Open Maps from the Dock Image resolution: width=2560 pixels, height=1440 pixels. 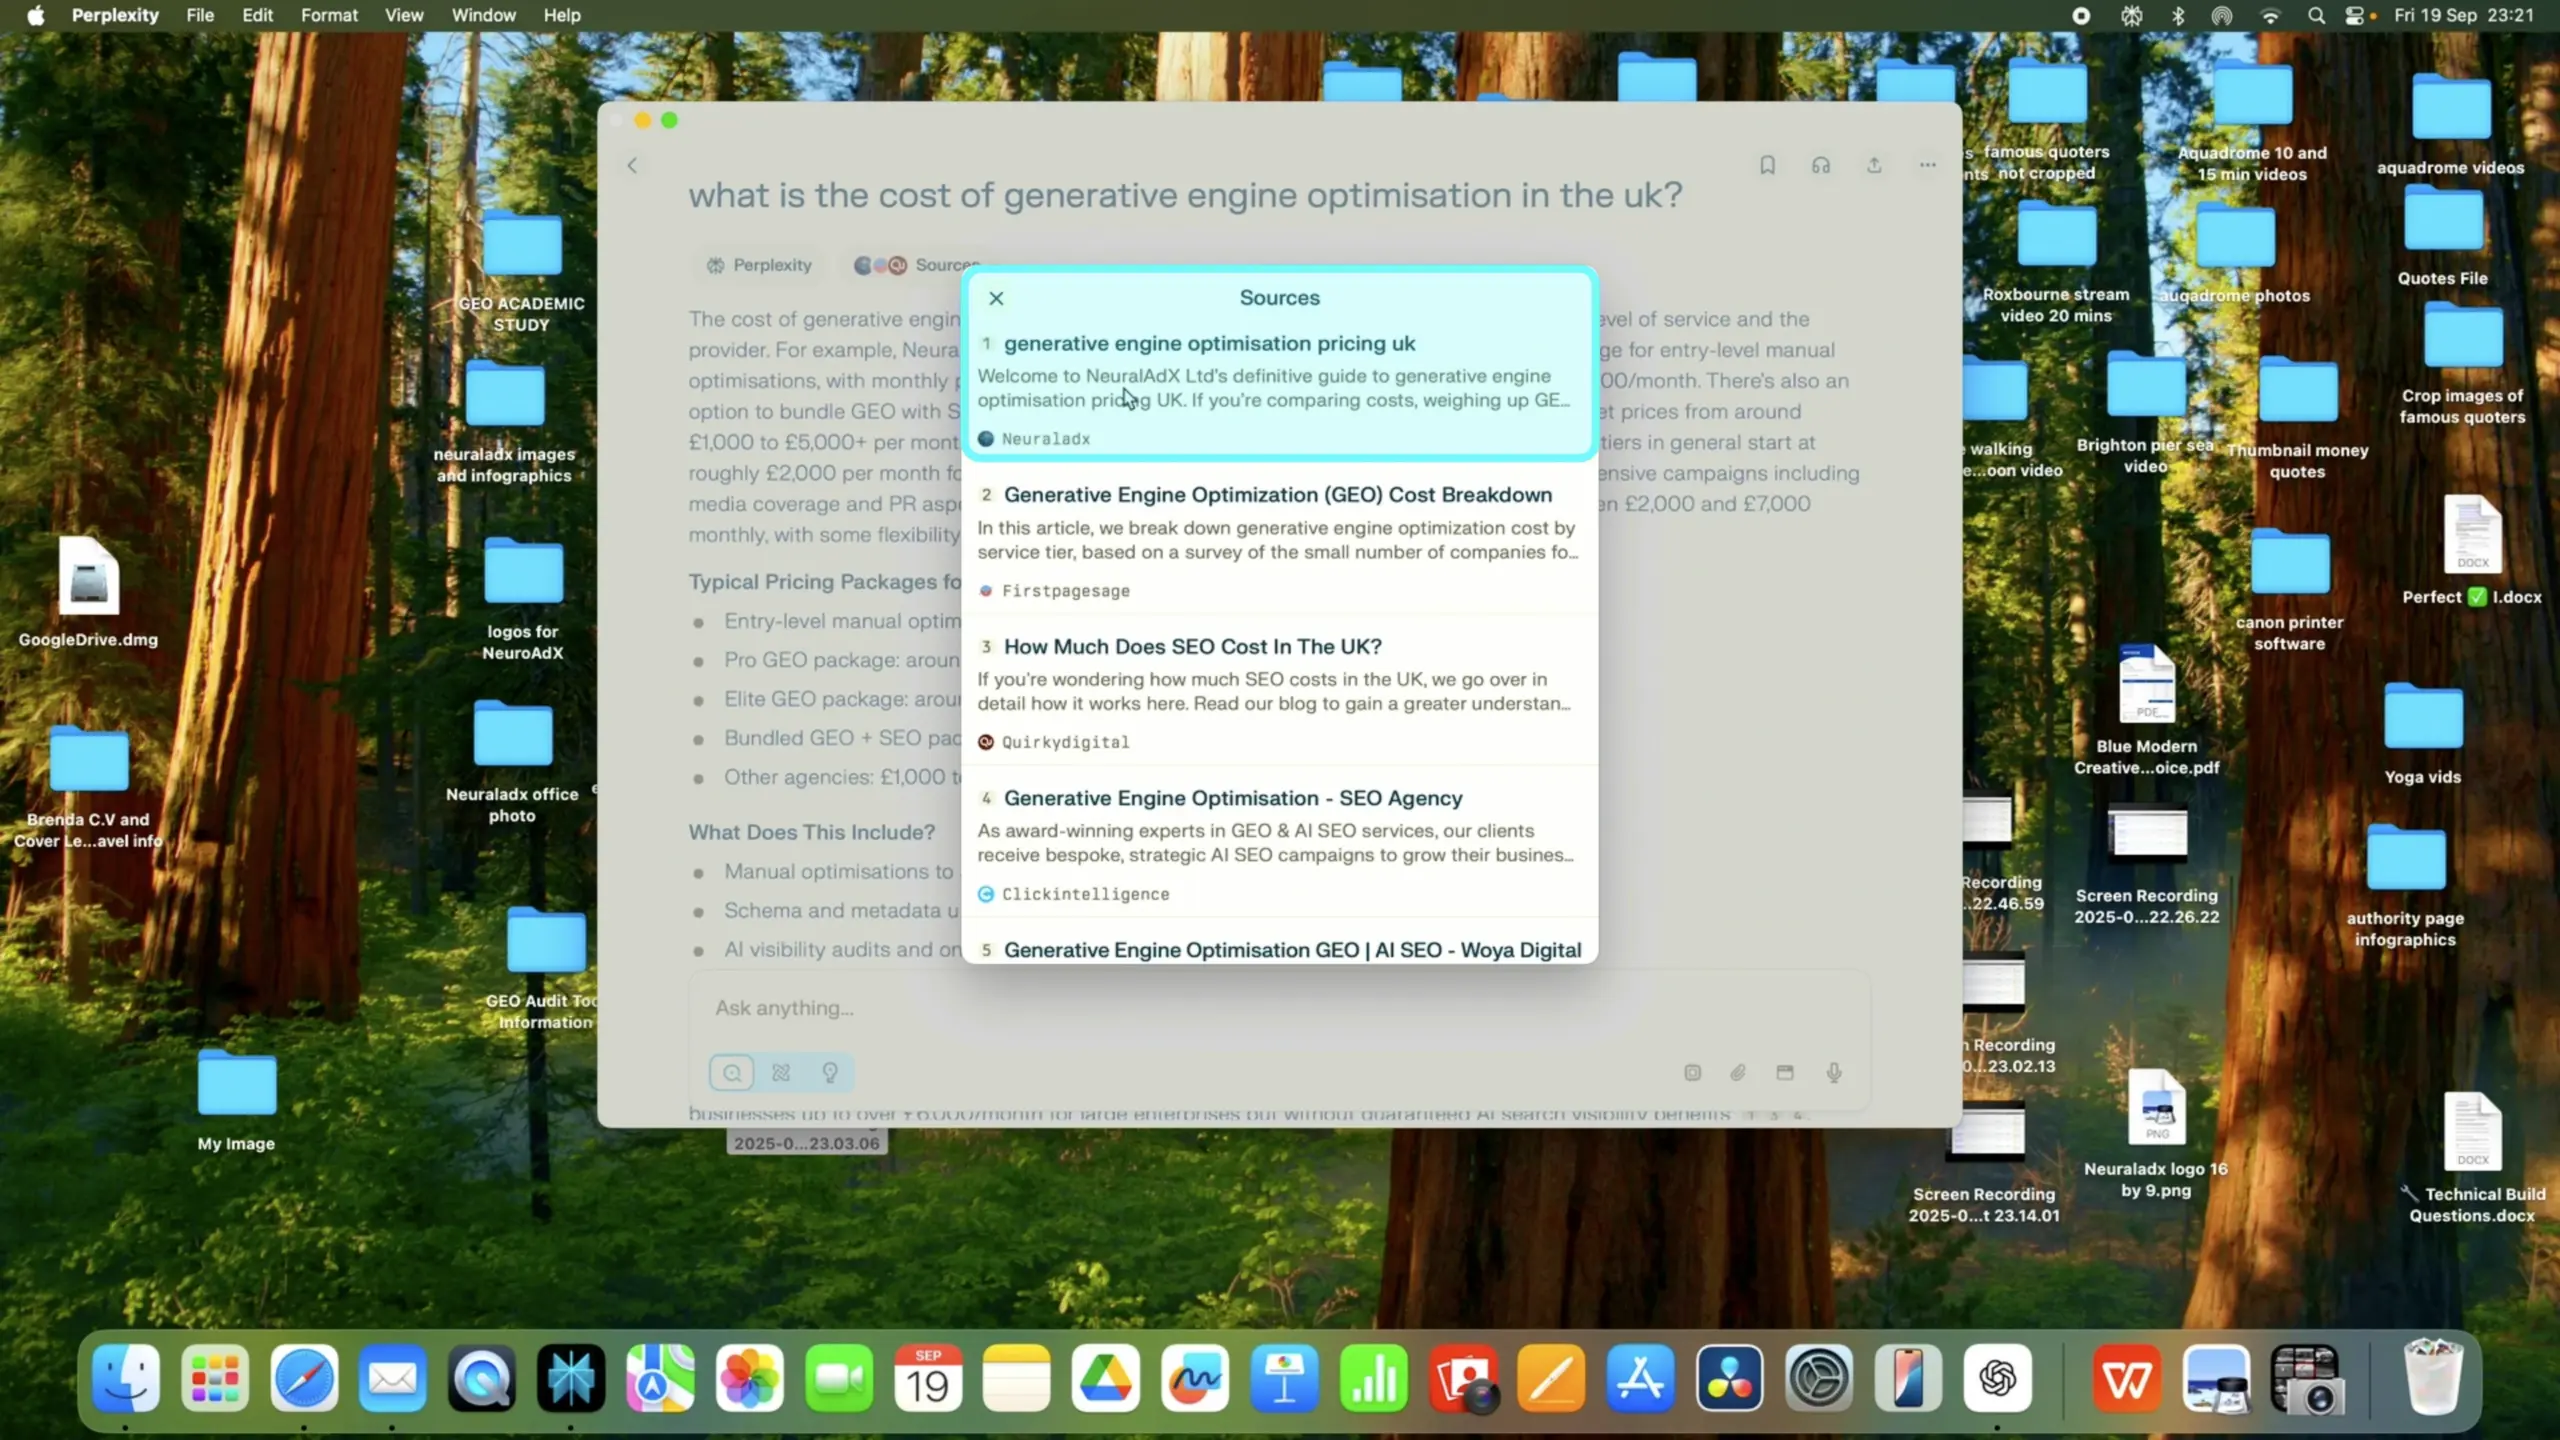[660, 1378]
